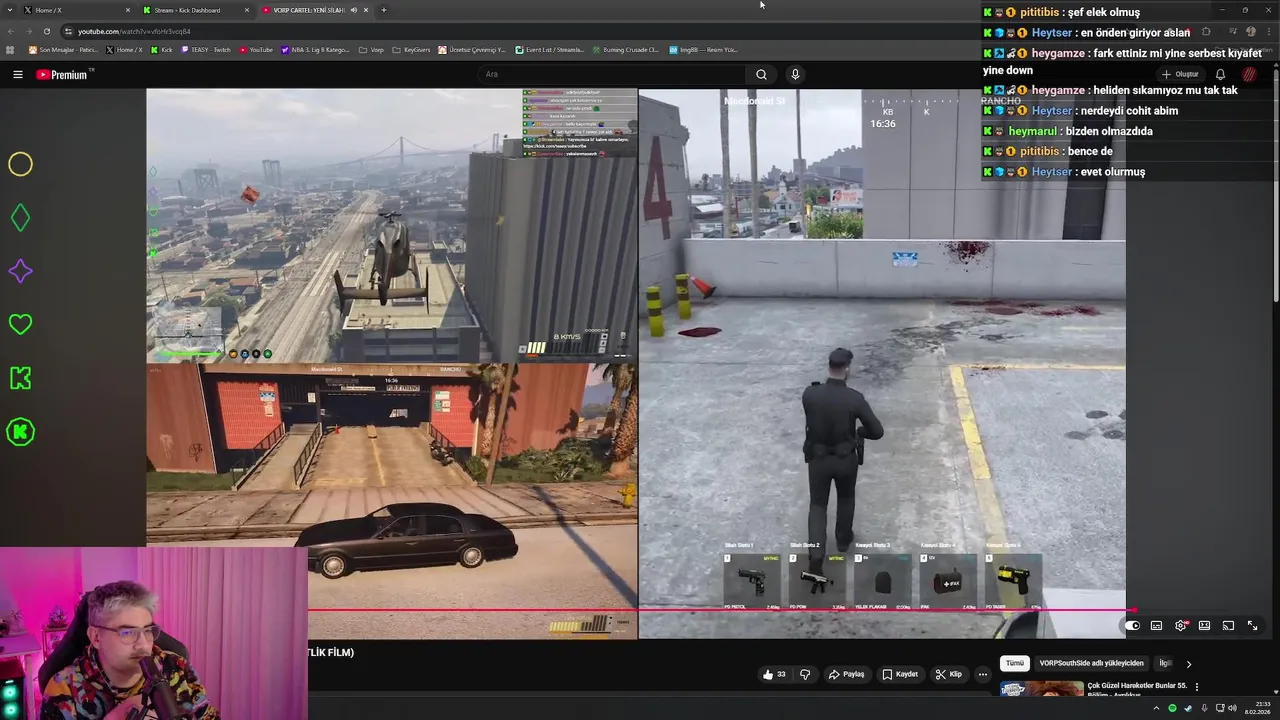Open the taskbar volume speaker control
Image resolution: width=1280 pixels, height=720 pixels.
click(1232, 708)
